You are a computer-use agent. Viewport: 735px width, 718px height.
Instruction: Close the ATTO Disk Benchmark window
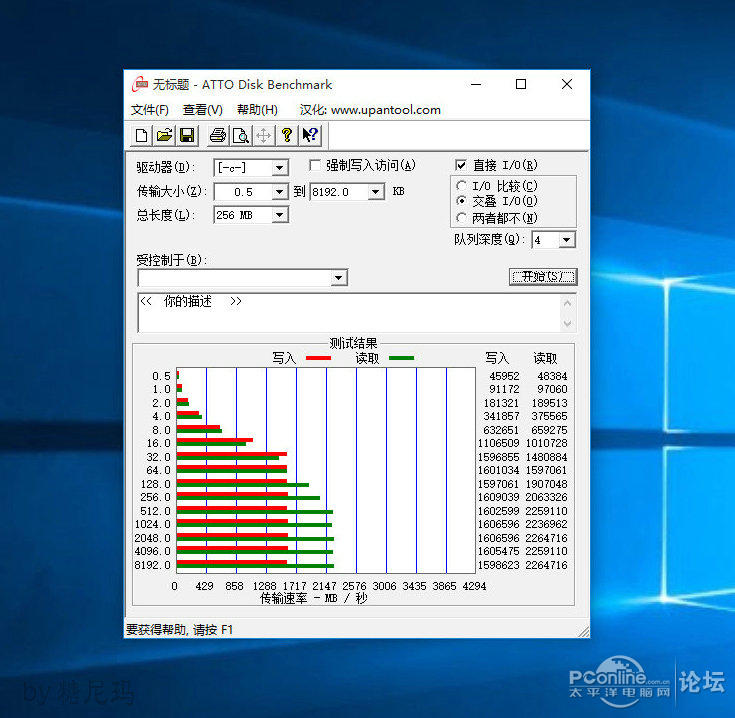click(x=567, y=84)
